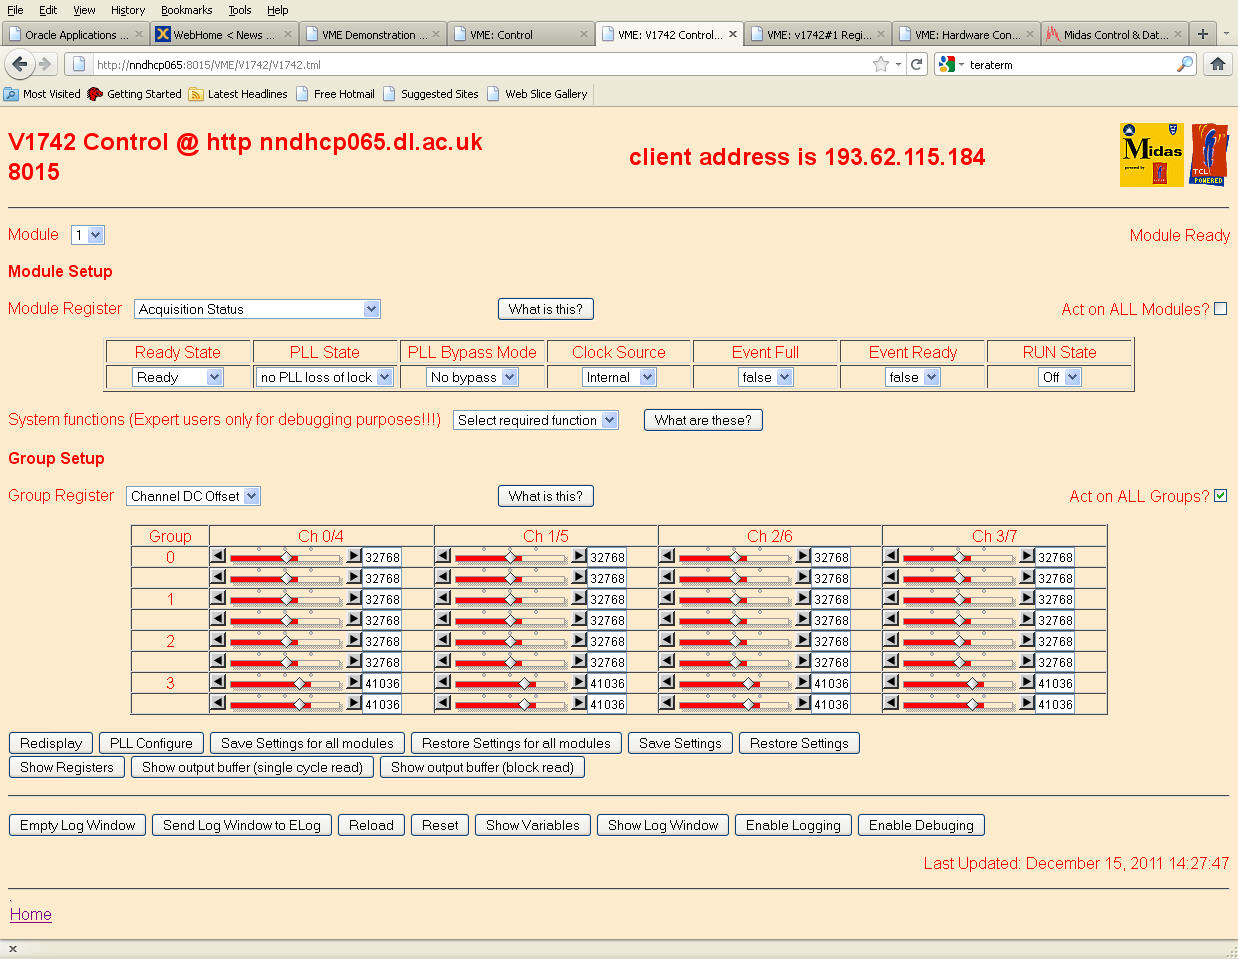The image size is (1238, 959).
Task: Click the URL address bar field
Action: (480, 64)
